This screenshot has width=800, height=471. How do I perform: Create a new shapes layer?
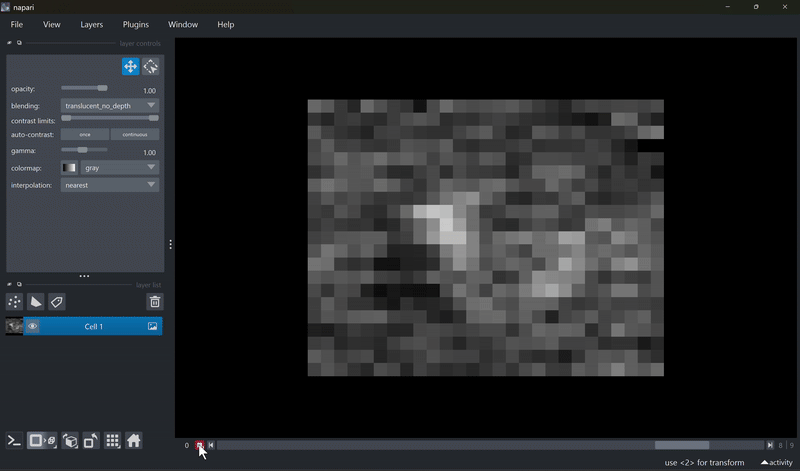(35, 302)
